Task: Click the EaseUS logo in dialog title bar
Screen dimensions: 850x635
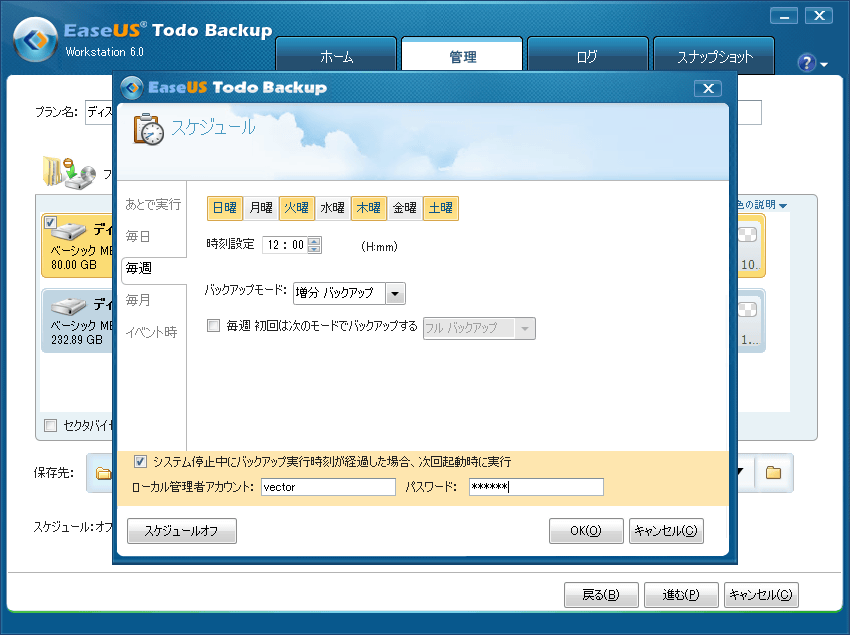Action: tap(132, 88)
